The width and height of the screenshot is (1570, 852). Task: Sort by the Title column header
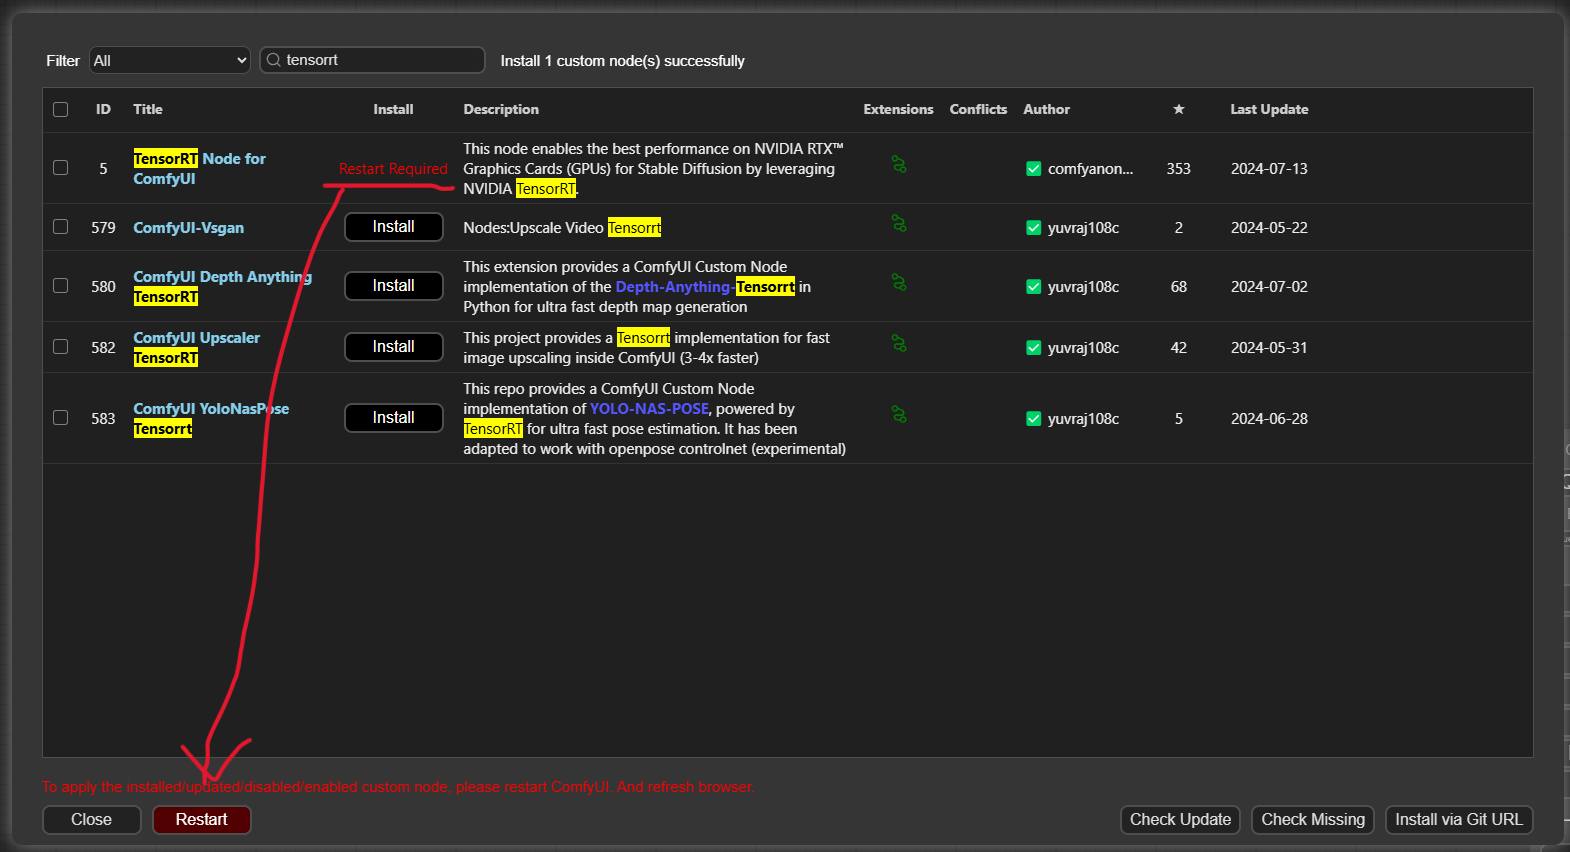148,109
